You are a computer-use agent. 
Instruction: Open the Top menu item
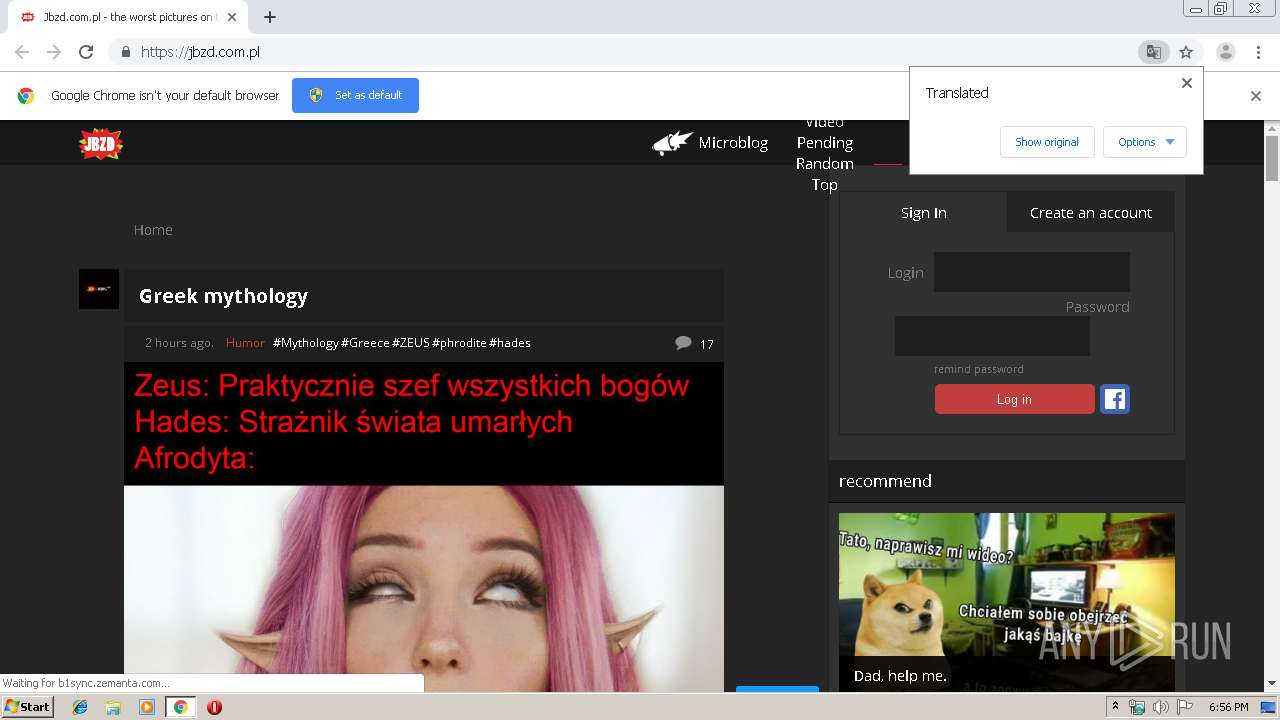pos(825,185)
